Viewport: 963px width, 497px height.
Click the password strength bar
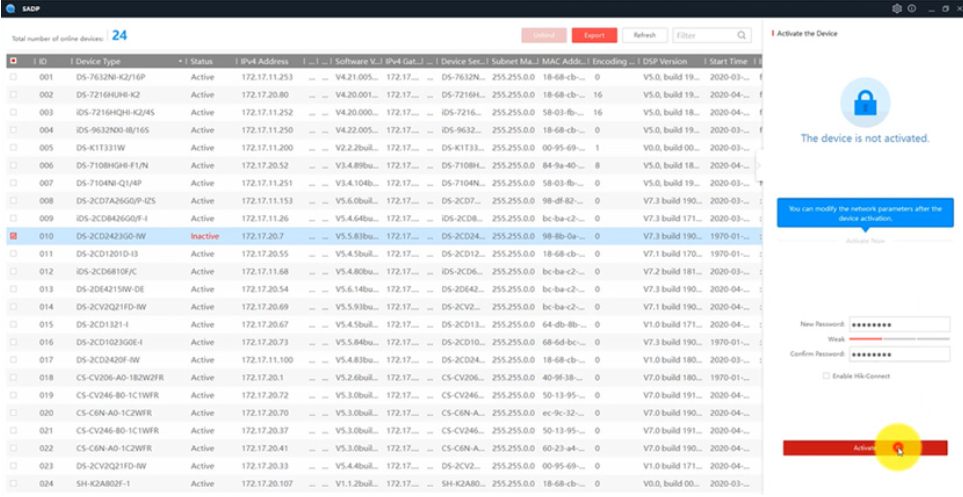(899, 339)
